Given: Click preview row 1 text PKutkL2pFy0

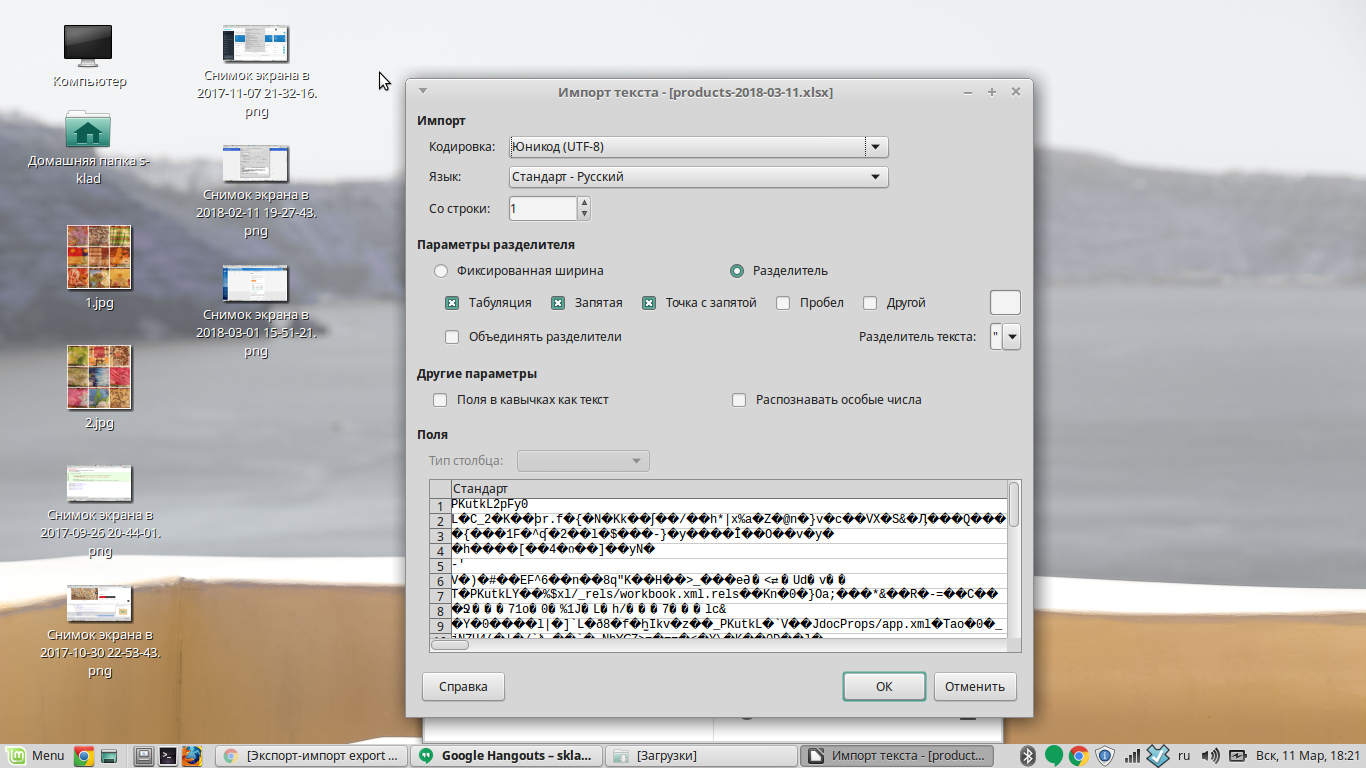Looking at the screenshot, I should [490, 505].
